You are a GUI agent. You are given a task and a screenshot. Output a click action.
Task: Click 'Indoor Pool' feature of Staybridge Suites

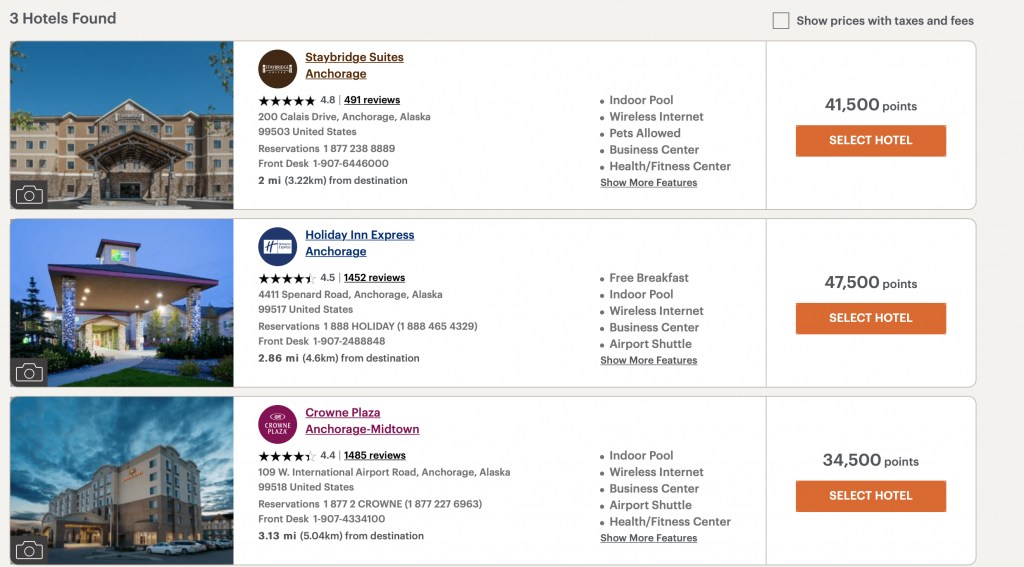tap(641, 101)
